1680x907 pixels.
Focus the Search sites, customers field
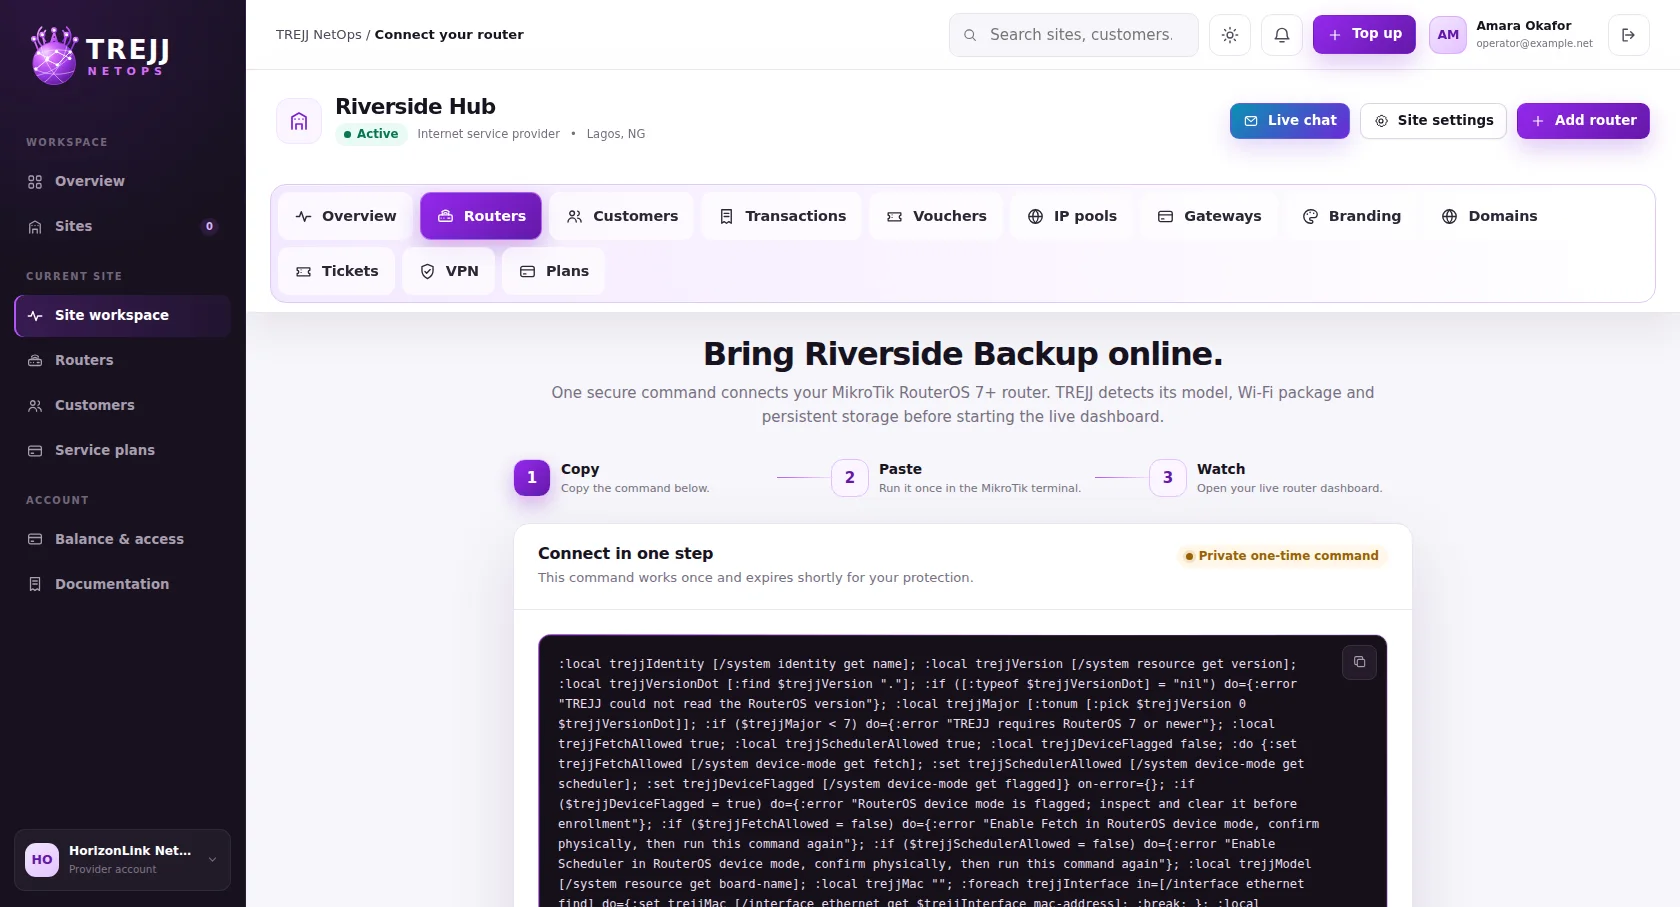click(1074, 35)
